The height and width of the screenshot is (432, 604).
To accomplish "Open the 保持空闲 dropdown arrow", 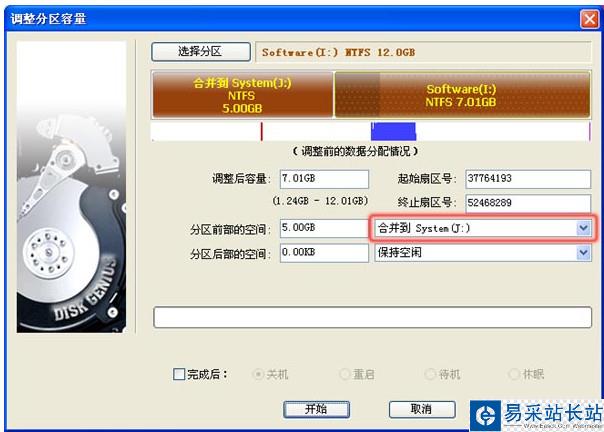I will (584, 253).
